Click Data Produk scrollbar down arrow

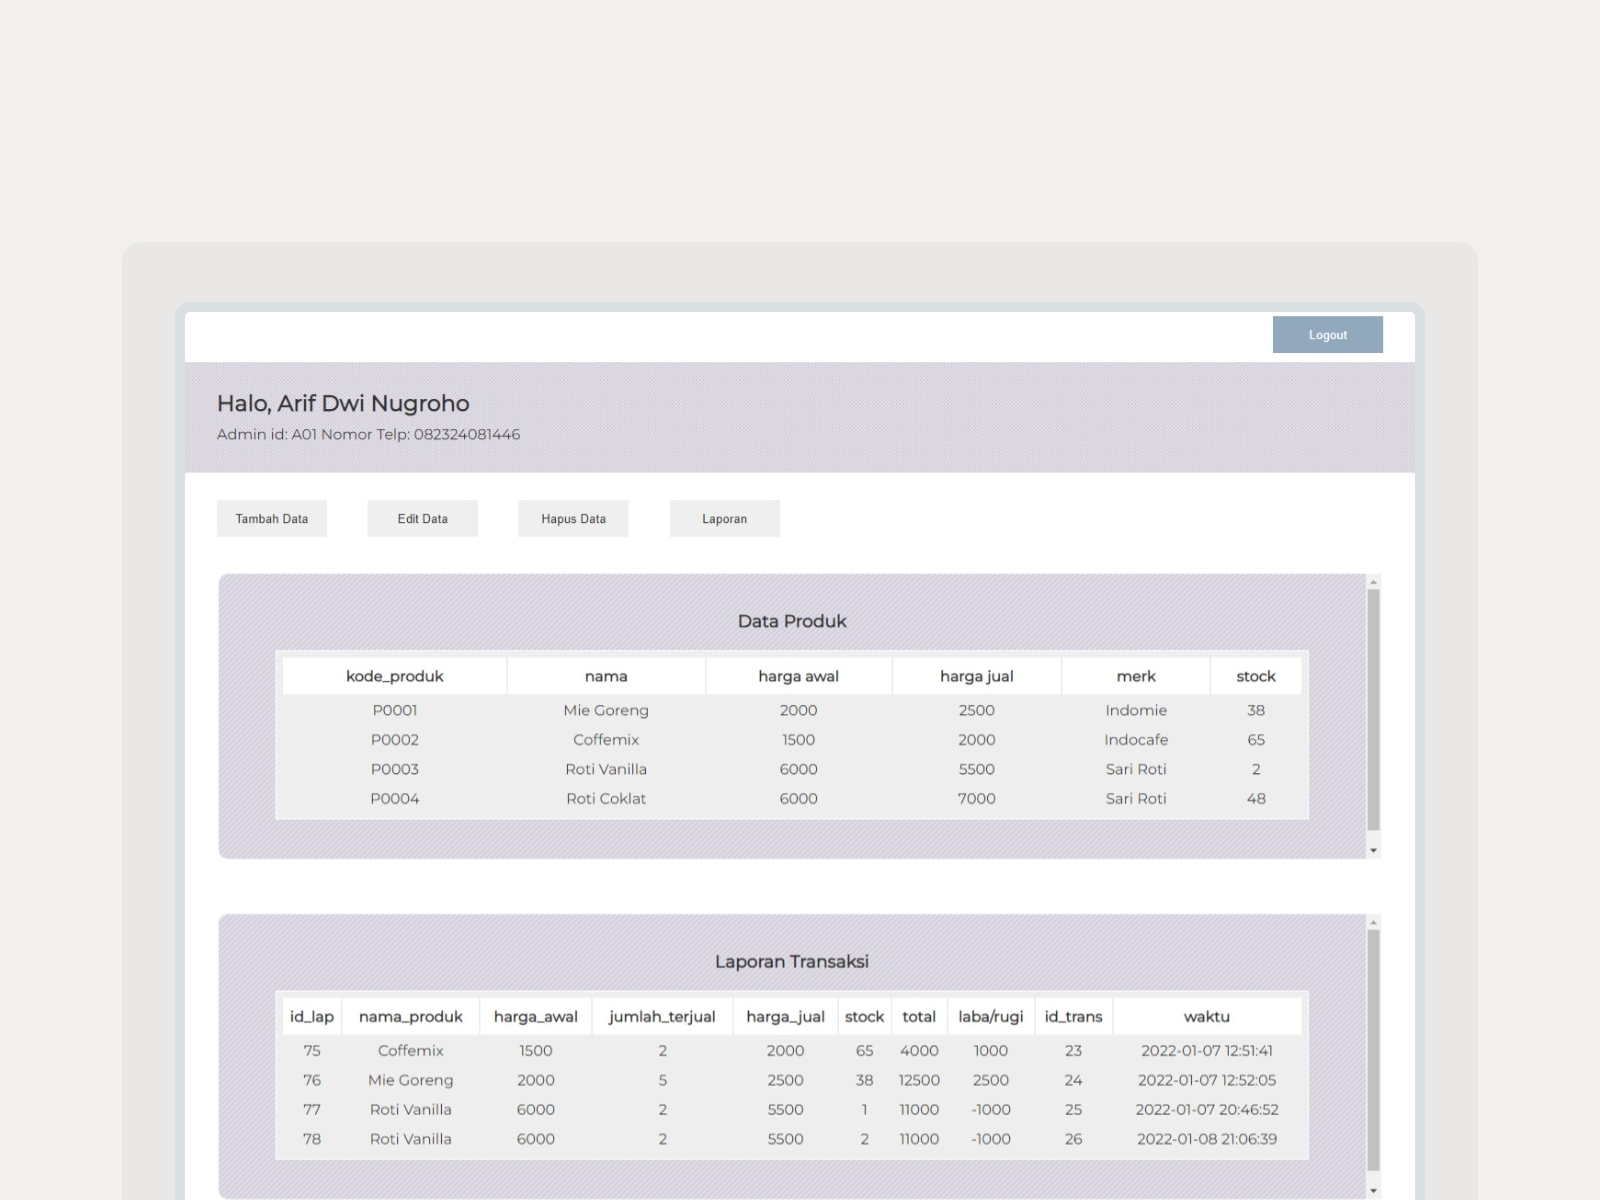tap(1373, 850)
